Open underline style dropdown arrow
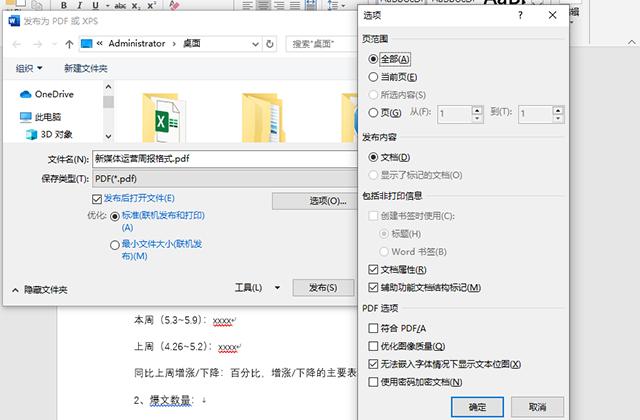 coord(107,6)
